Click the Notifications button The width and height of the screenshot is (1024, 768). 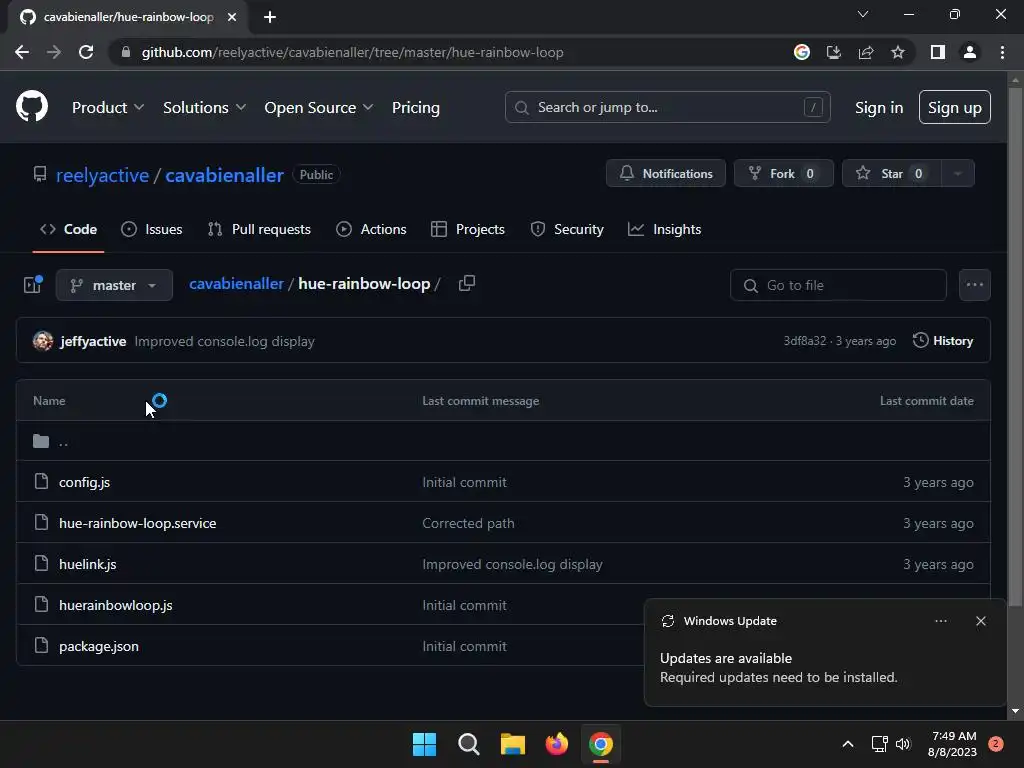coord(665,173)
